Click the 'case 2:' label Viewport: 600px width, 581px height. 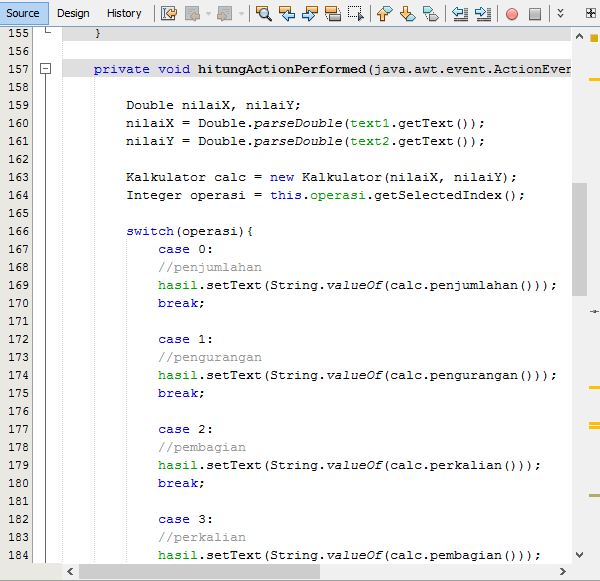[x=185, y=429]
